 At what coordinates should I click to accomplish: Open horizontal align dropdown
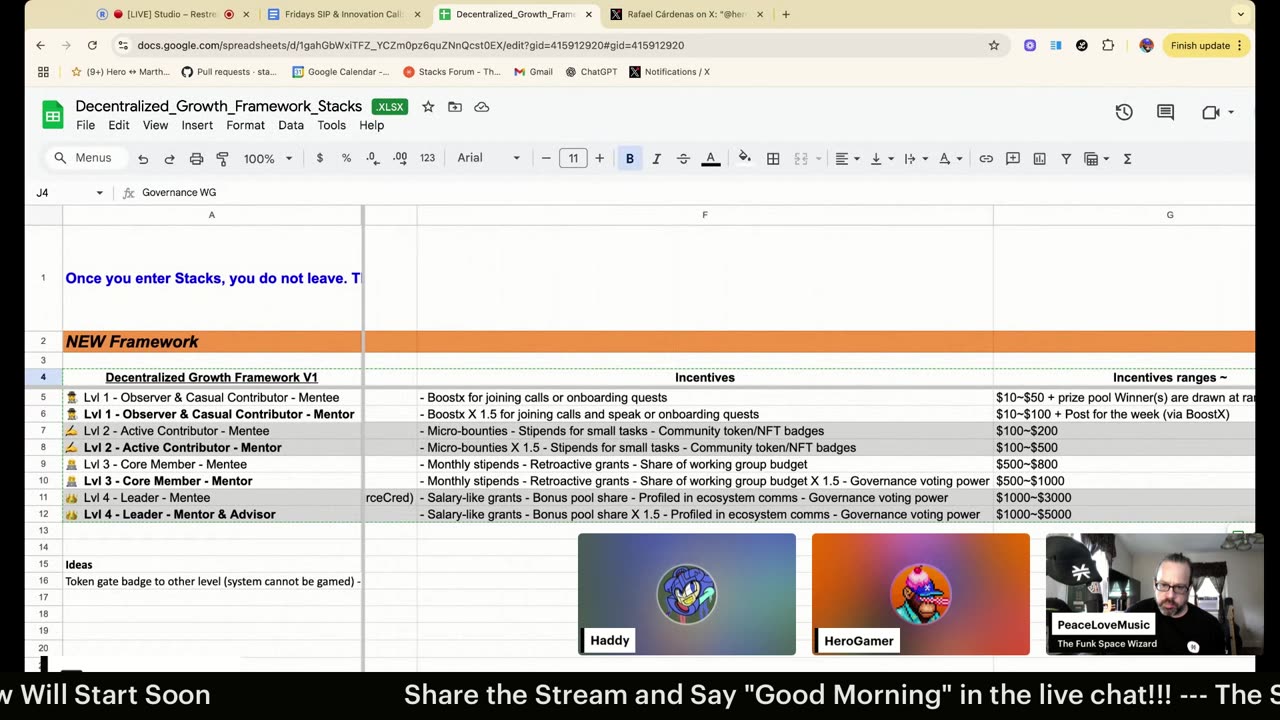click(847, 158)
